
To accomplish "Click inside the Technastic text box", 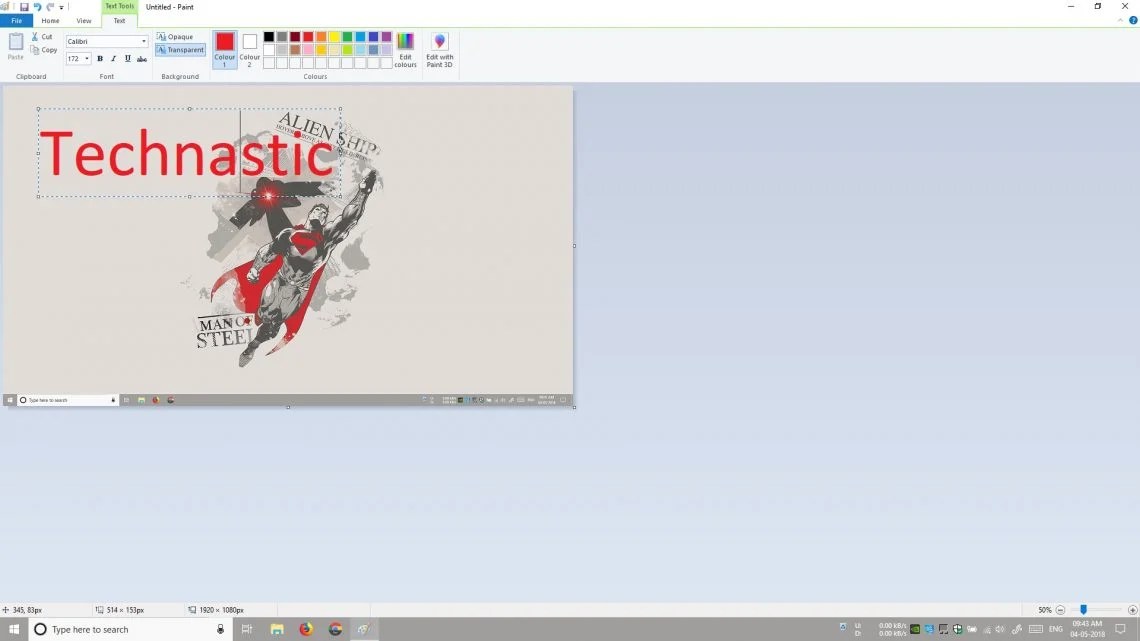I will pyautogui.click(x=189, y=153).
